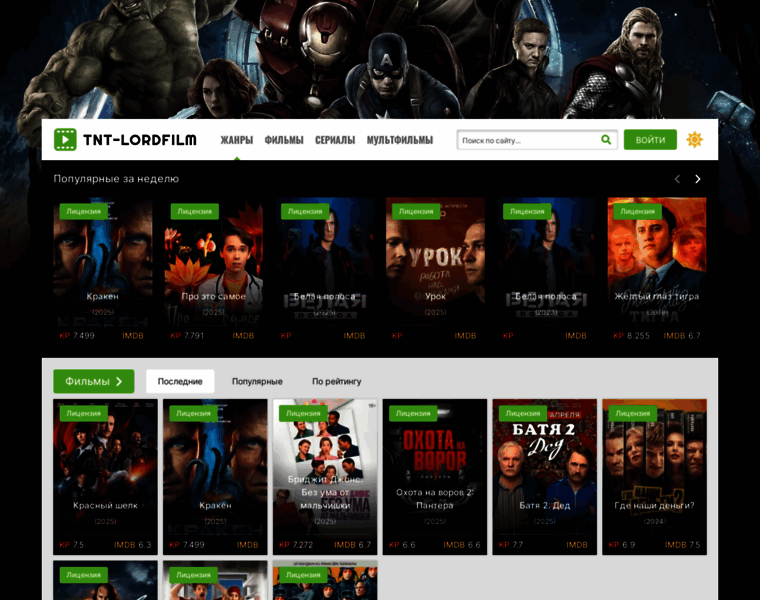Click Лицензия badge on Где наши деньги?
Image resolution: width=760 pixels, height=600 pixels.
click(633, 413)
